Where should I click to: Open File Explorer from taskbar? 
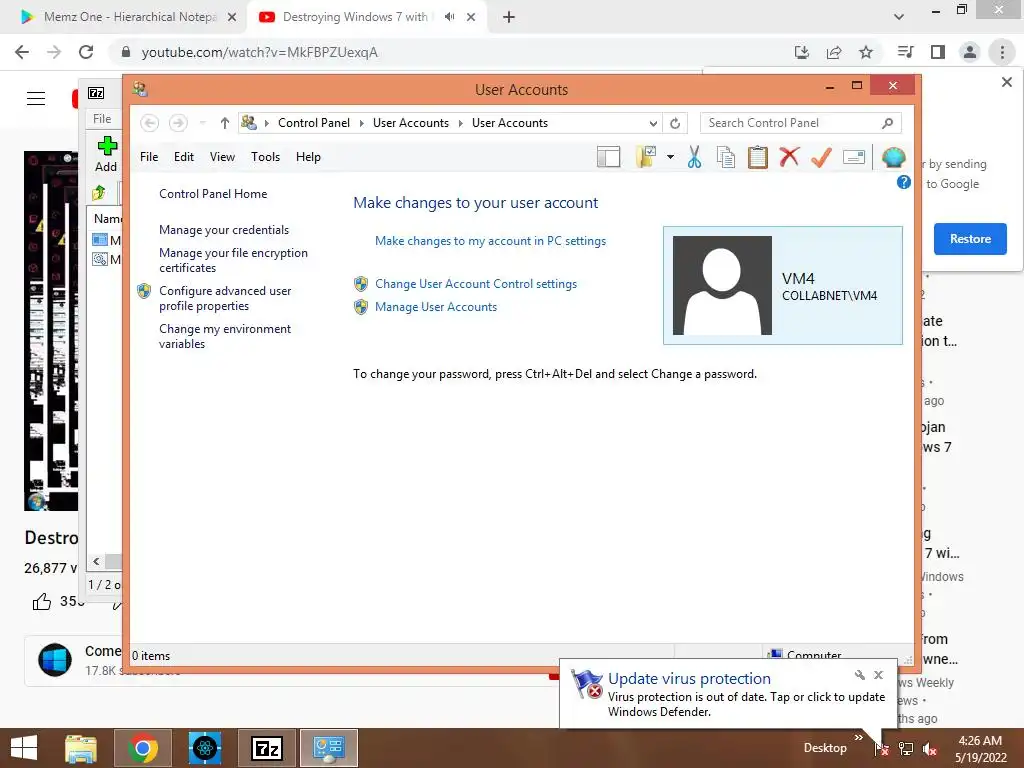tap(80, 748)
